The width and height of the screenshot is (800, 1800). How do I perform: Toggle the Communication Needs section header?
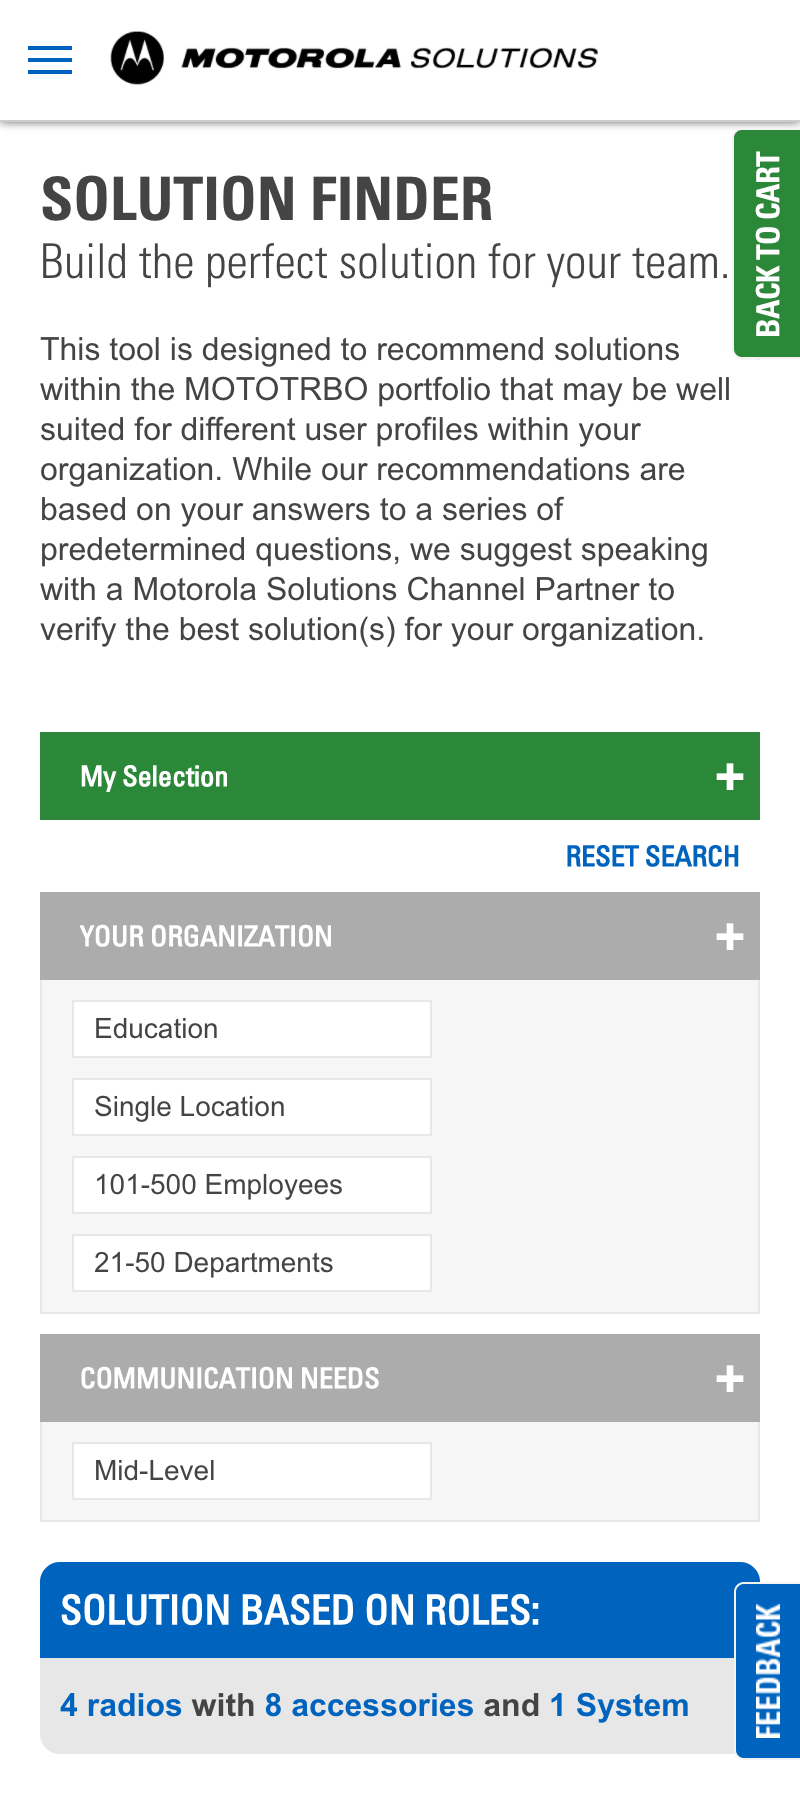pyautogui.click(x=400, y=1378)
